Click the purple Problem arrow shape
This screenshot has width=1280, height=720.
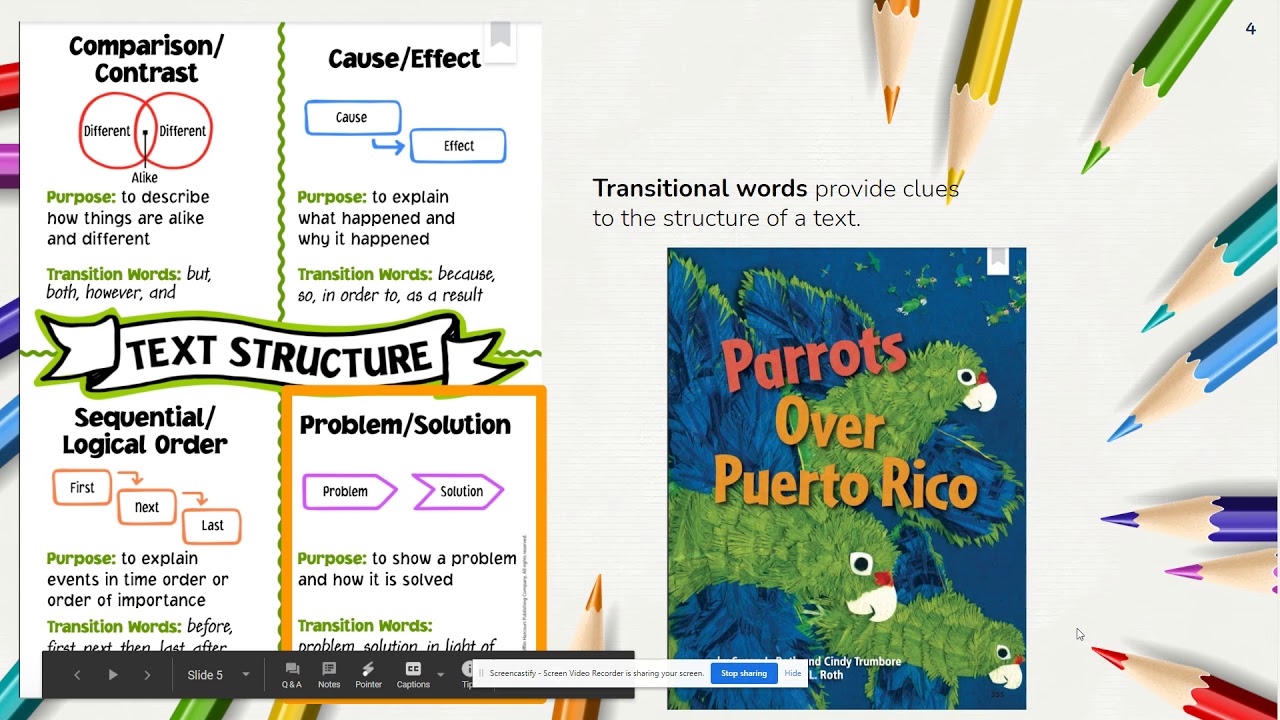[x=350, y=491]
